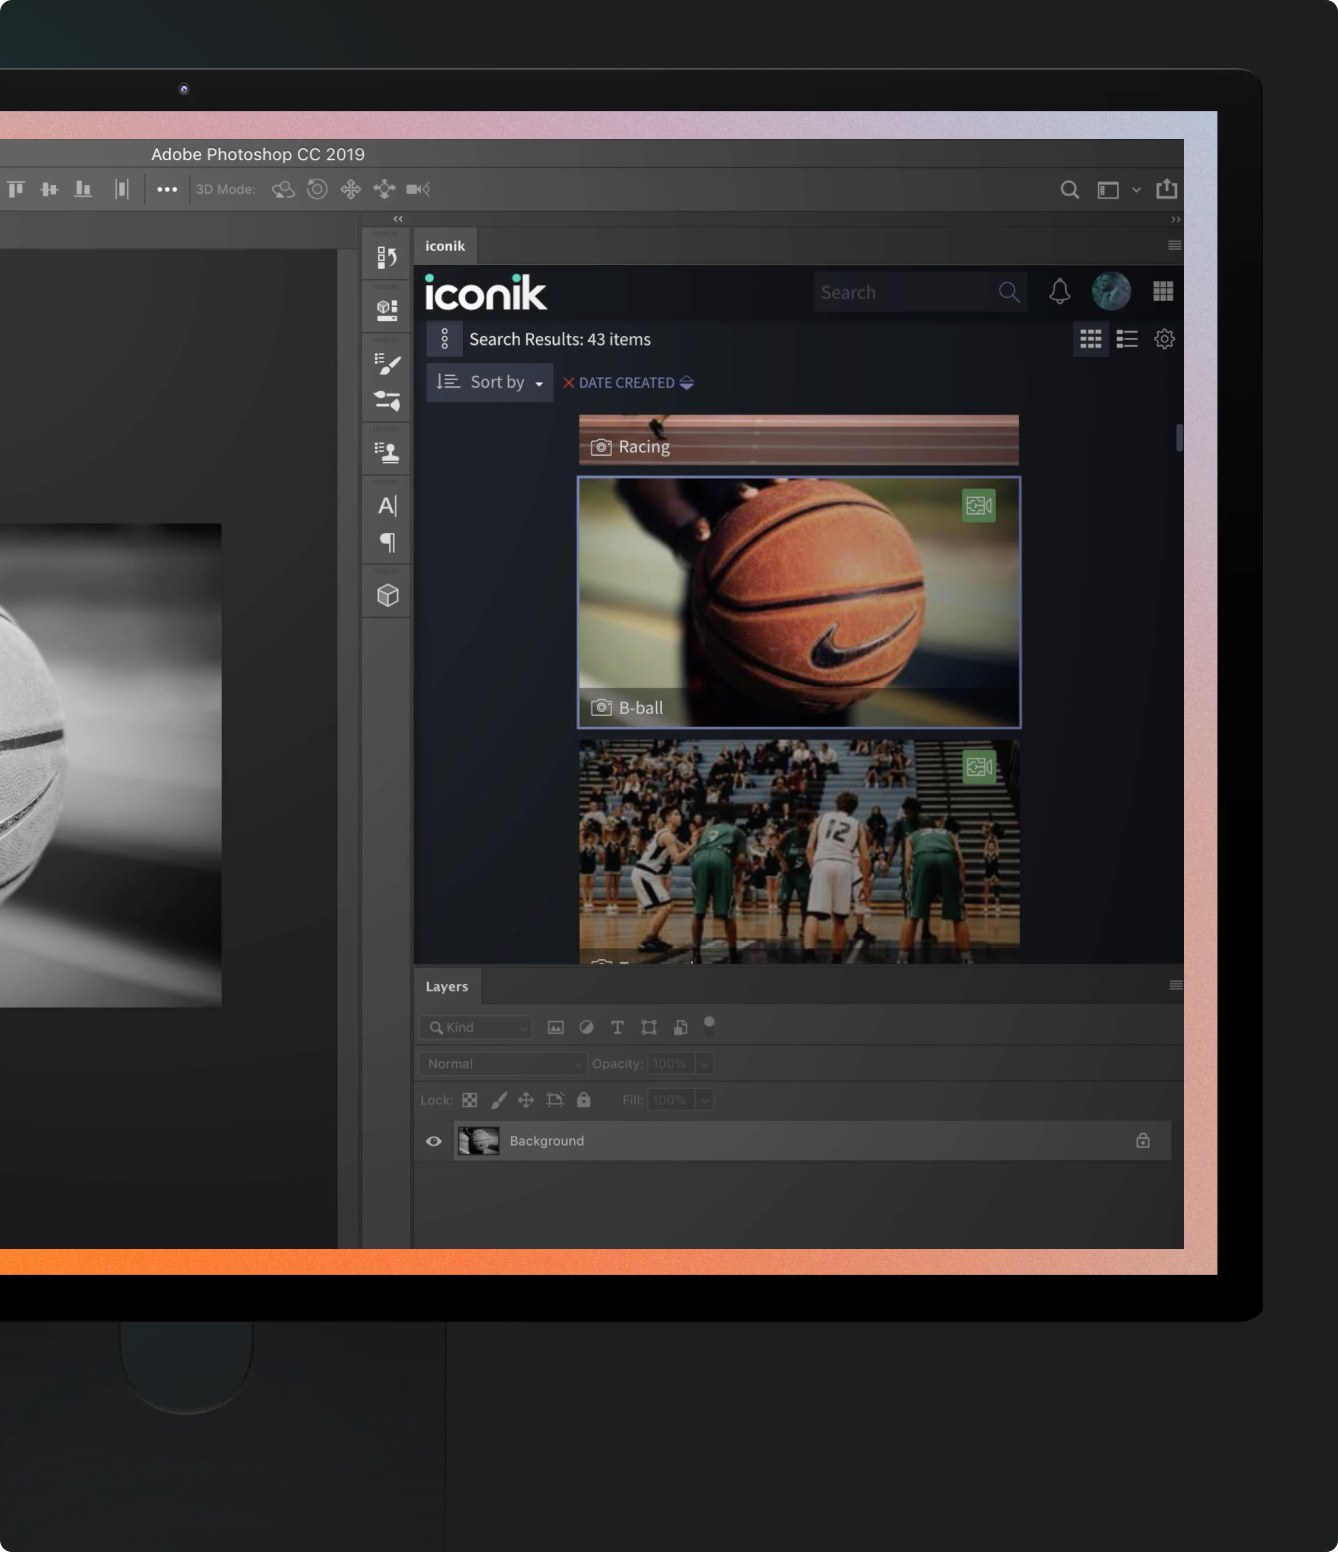Screen dimensions: 1338x1552
Task: Open the iconik apps grid menu
Action: click(1163, 291)
